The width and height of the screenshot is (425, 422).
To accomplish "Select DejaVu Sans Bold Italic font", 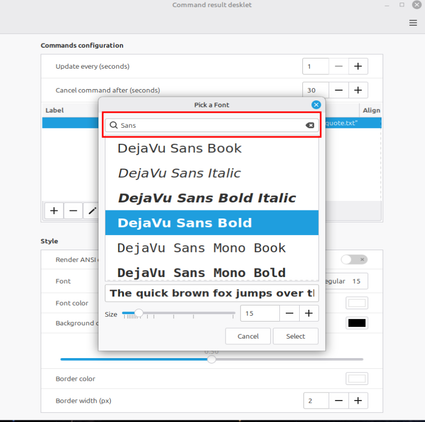I will pos(212,198).
